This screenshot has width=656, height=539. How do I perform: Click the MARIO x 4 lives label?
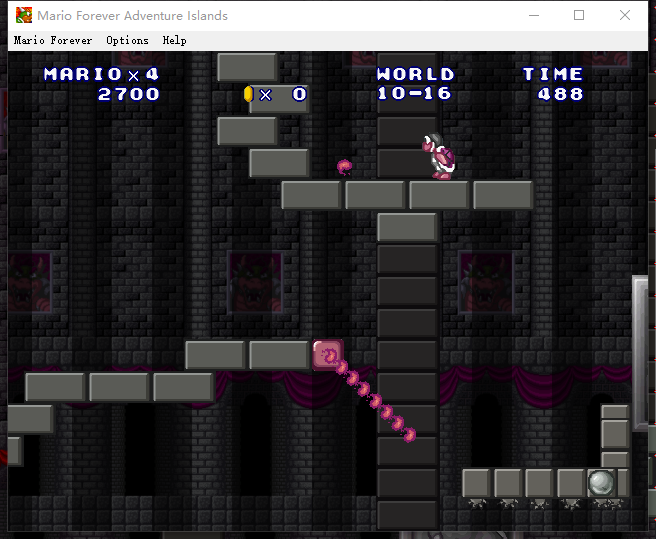102,74
